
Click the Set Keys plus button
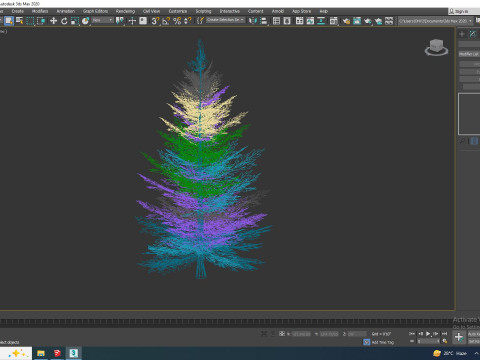pos(459,337)
